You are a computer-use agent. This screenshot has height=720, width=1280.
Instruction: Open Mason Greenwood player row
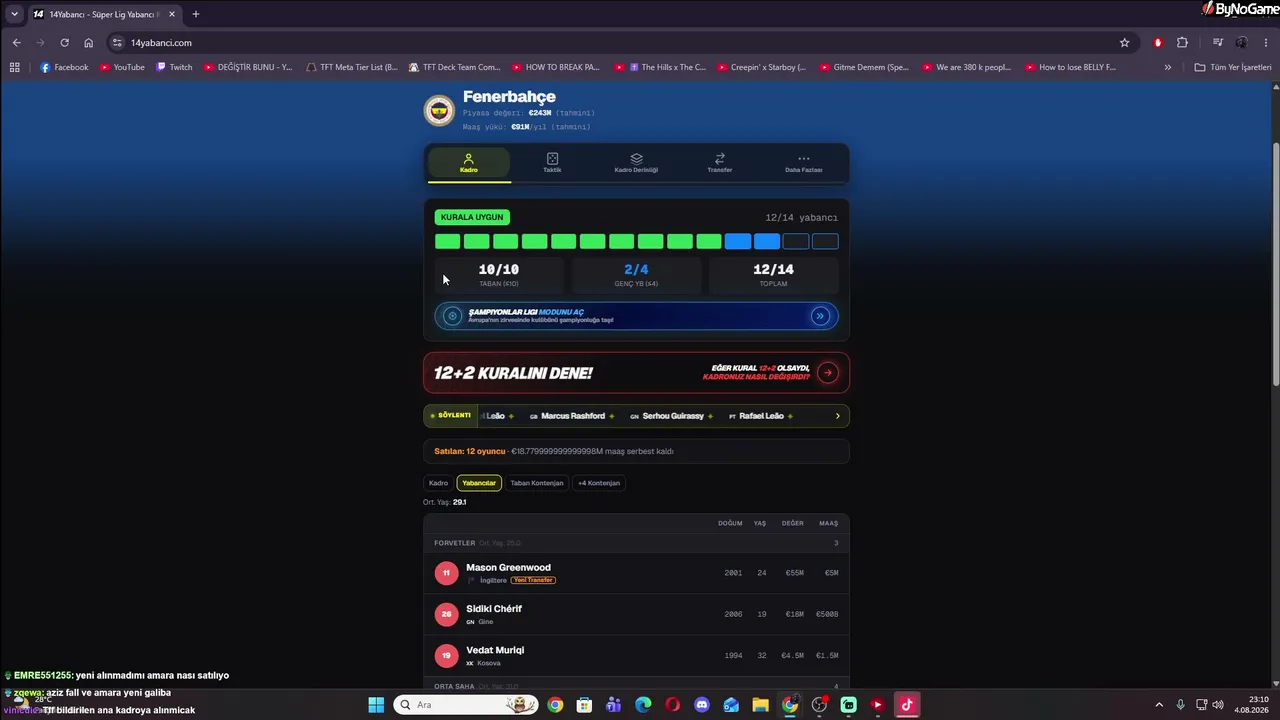[x=636, y=573]
